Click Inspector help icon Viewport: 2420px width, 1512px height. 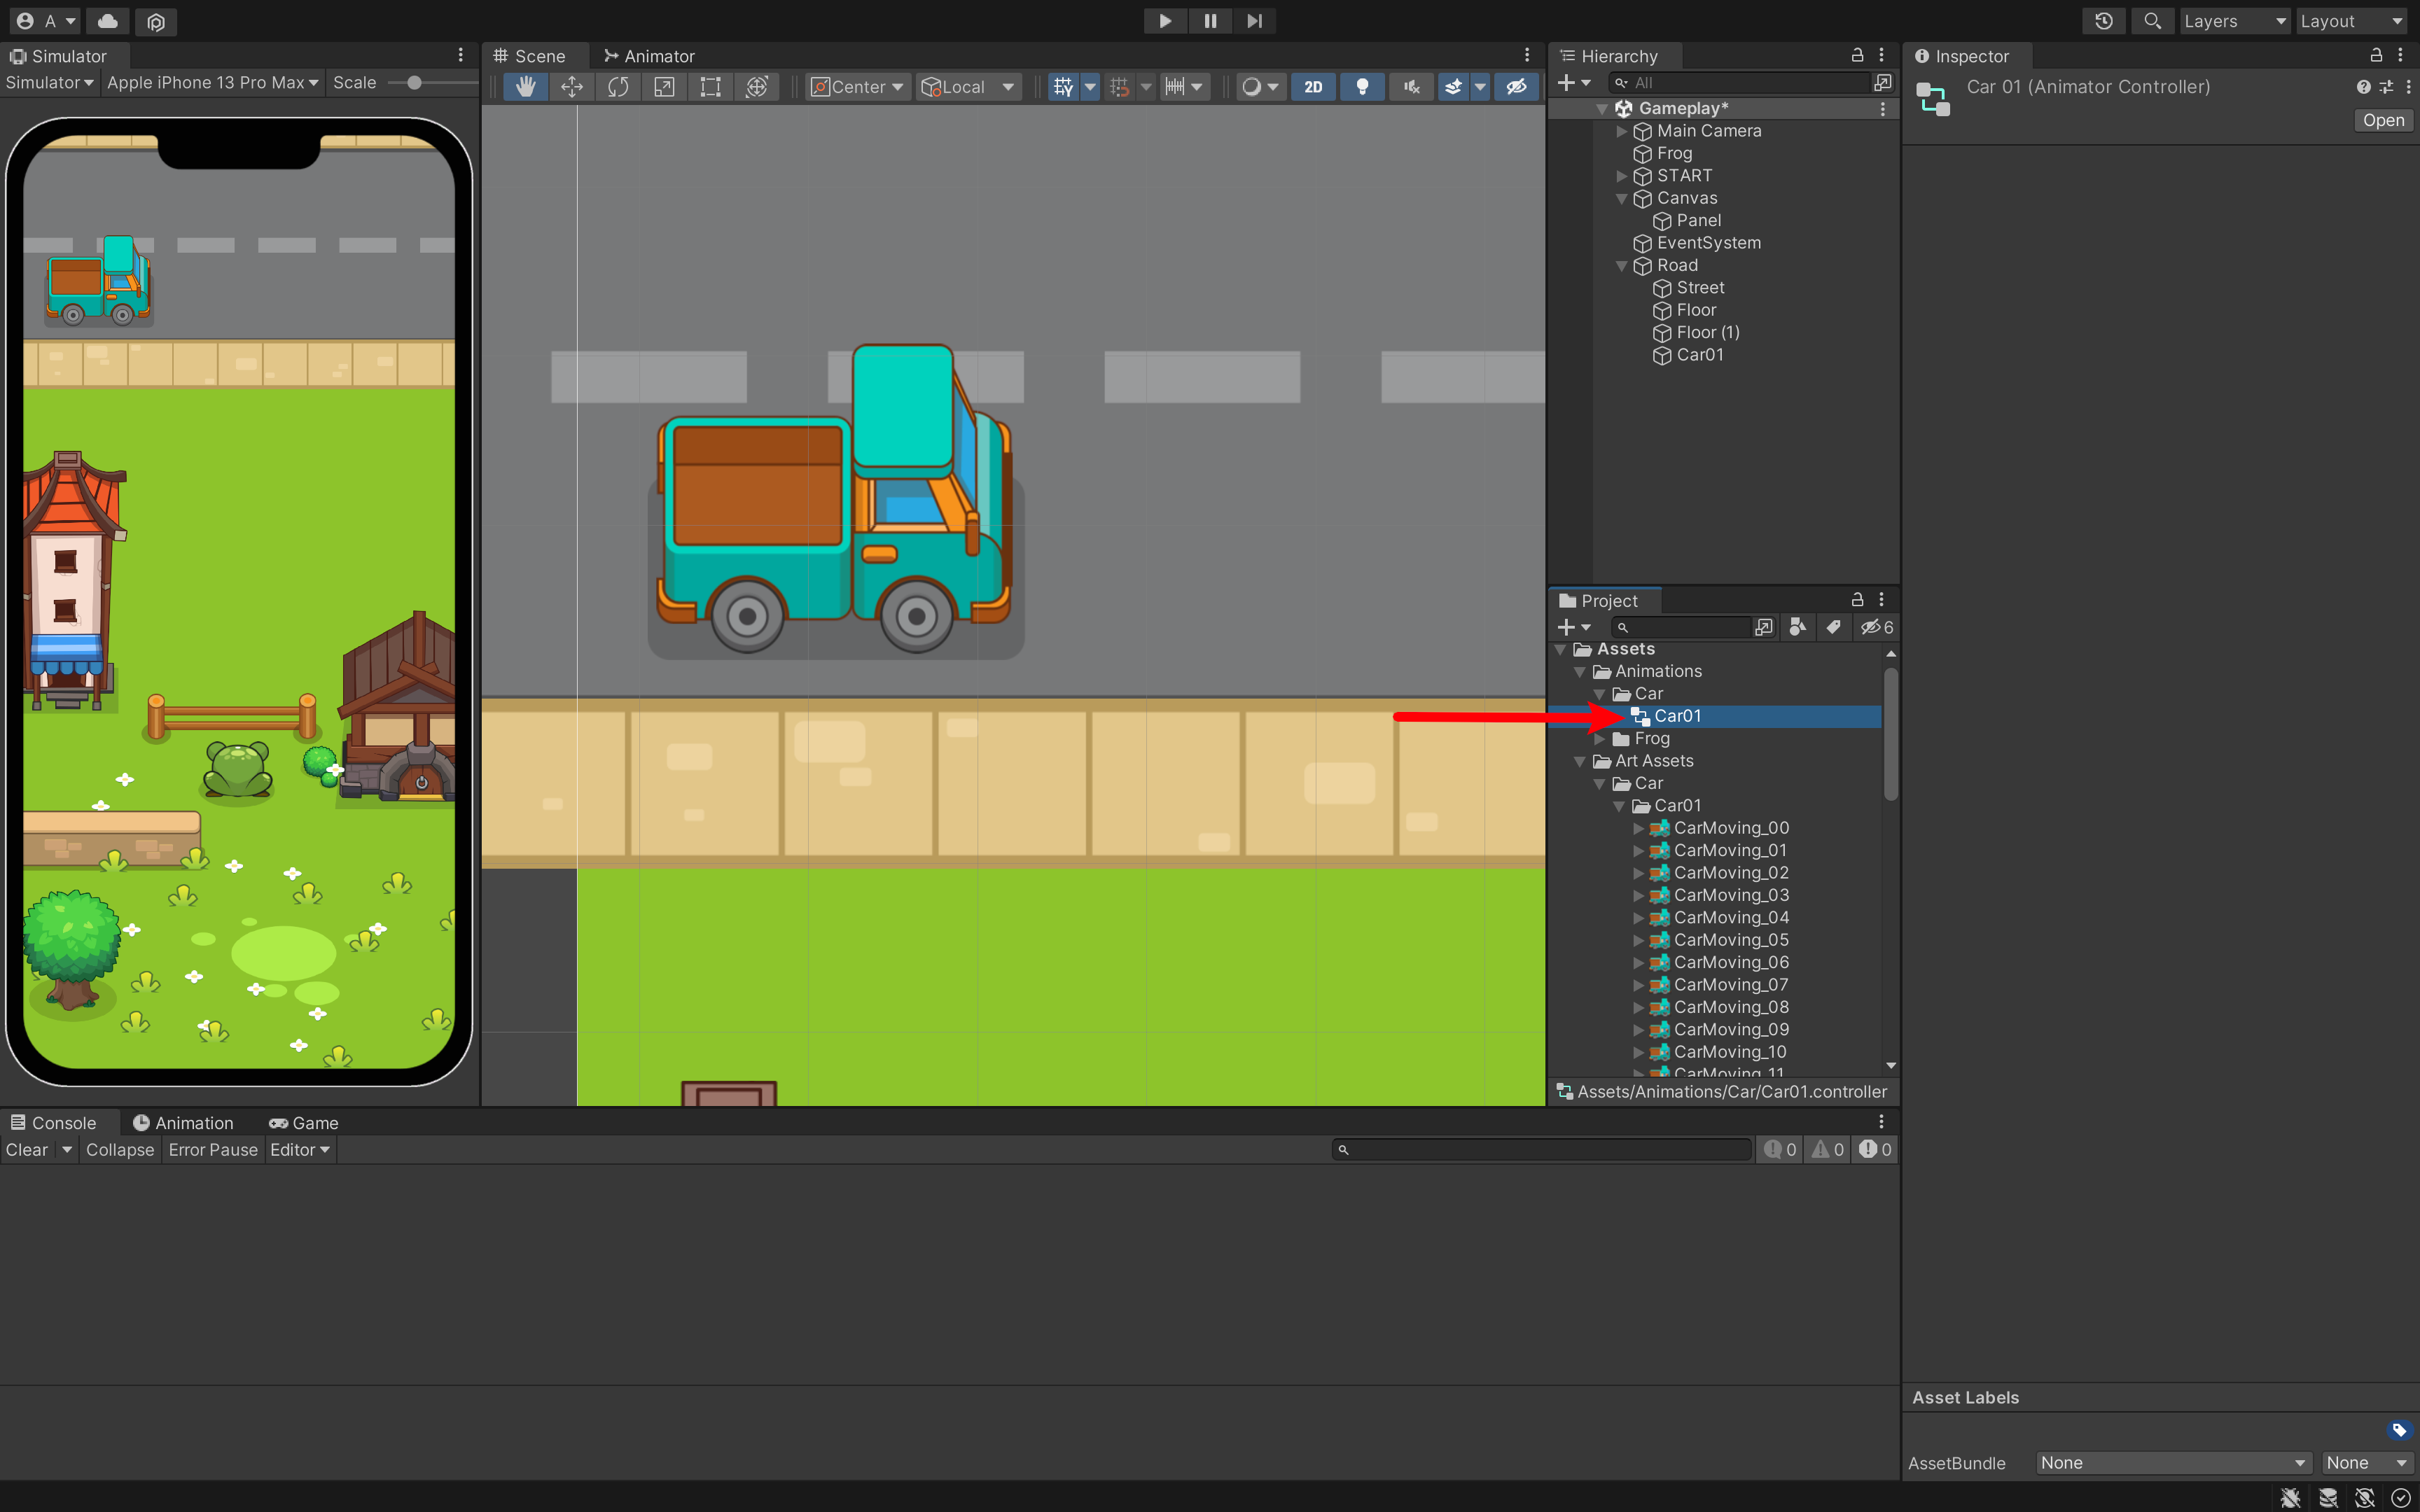2363,87
